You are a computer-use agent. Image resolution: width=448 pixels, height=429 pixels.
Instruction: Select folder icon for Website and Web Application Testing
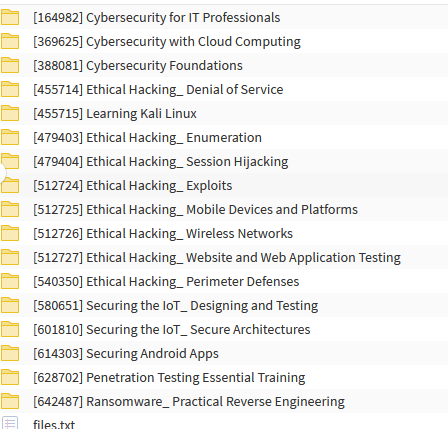click(x=10, y=257)
